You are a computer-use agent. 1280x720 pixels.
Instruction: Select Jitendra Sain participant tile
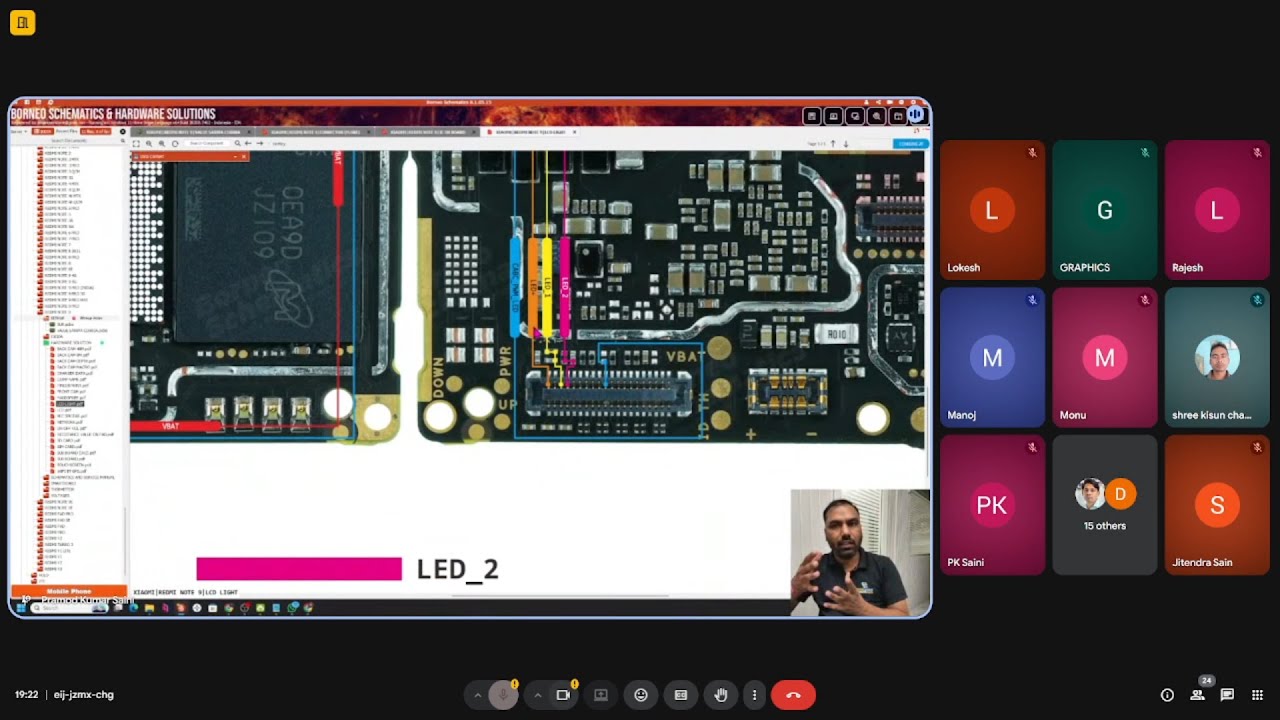coord(1217,505)
